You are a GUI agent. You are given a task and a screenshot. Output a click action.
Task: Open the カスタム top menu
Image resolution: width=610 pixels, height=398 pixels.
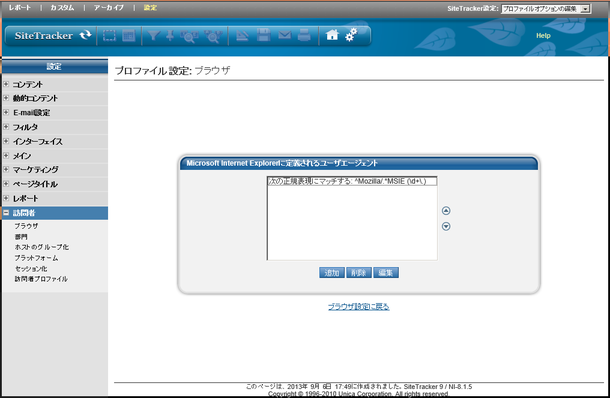62,7
